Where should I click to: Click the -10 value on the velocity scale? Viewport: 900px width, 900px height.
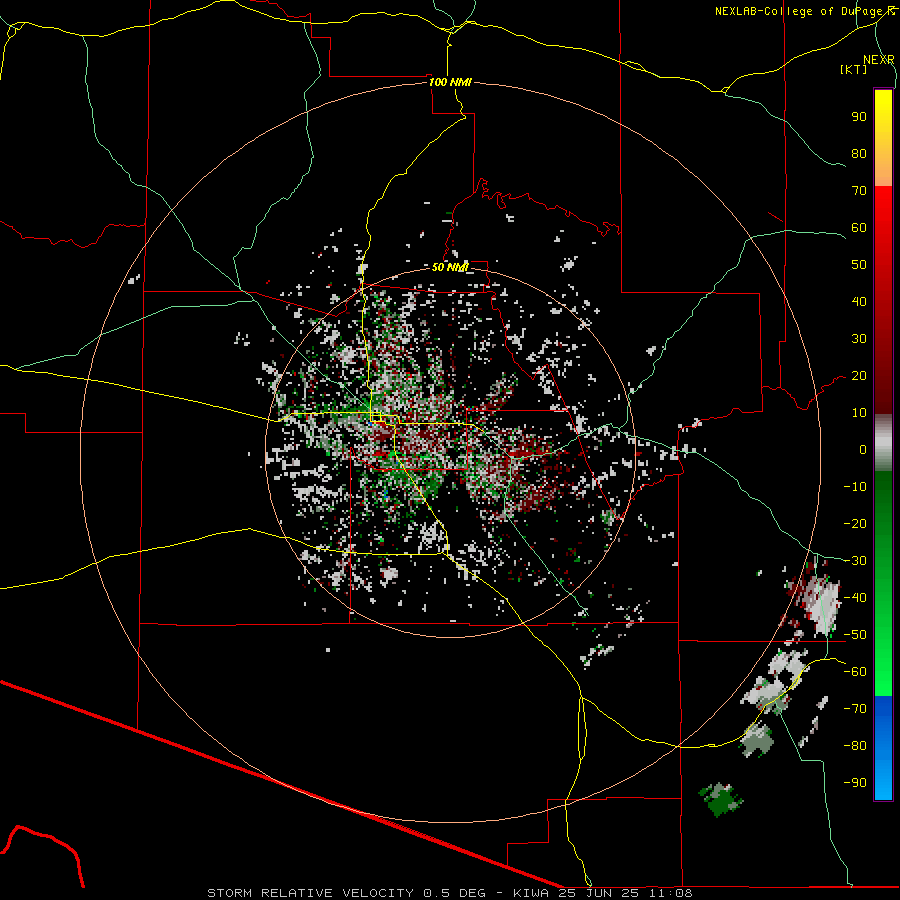(x=855, y=487)
